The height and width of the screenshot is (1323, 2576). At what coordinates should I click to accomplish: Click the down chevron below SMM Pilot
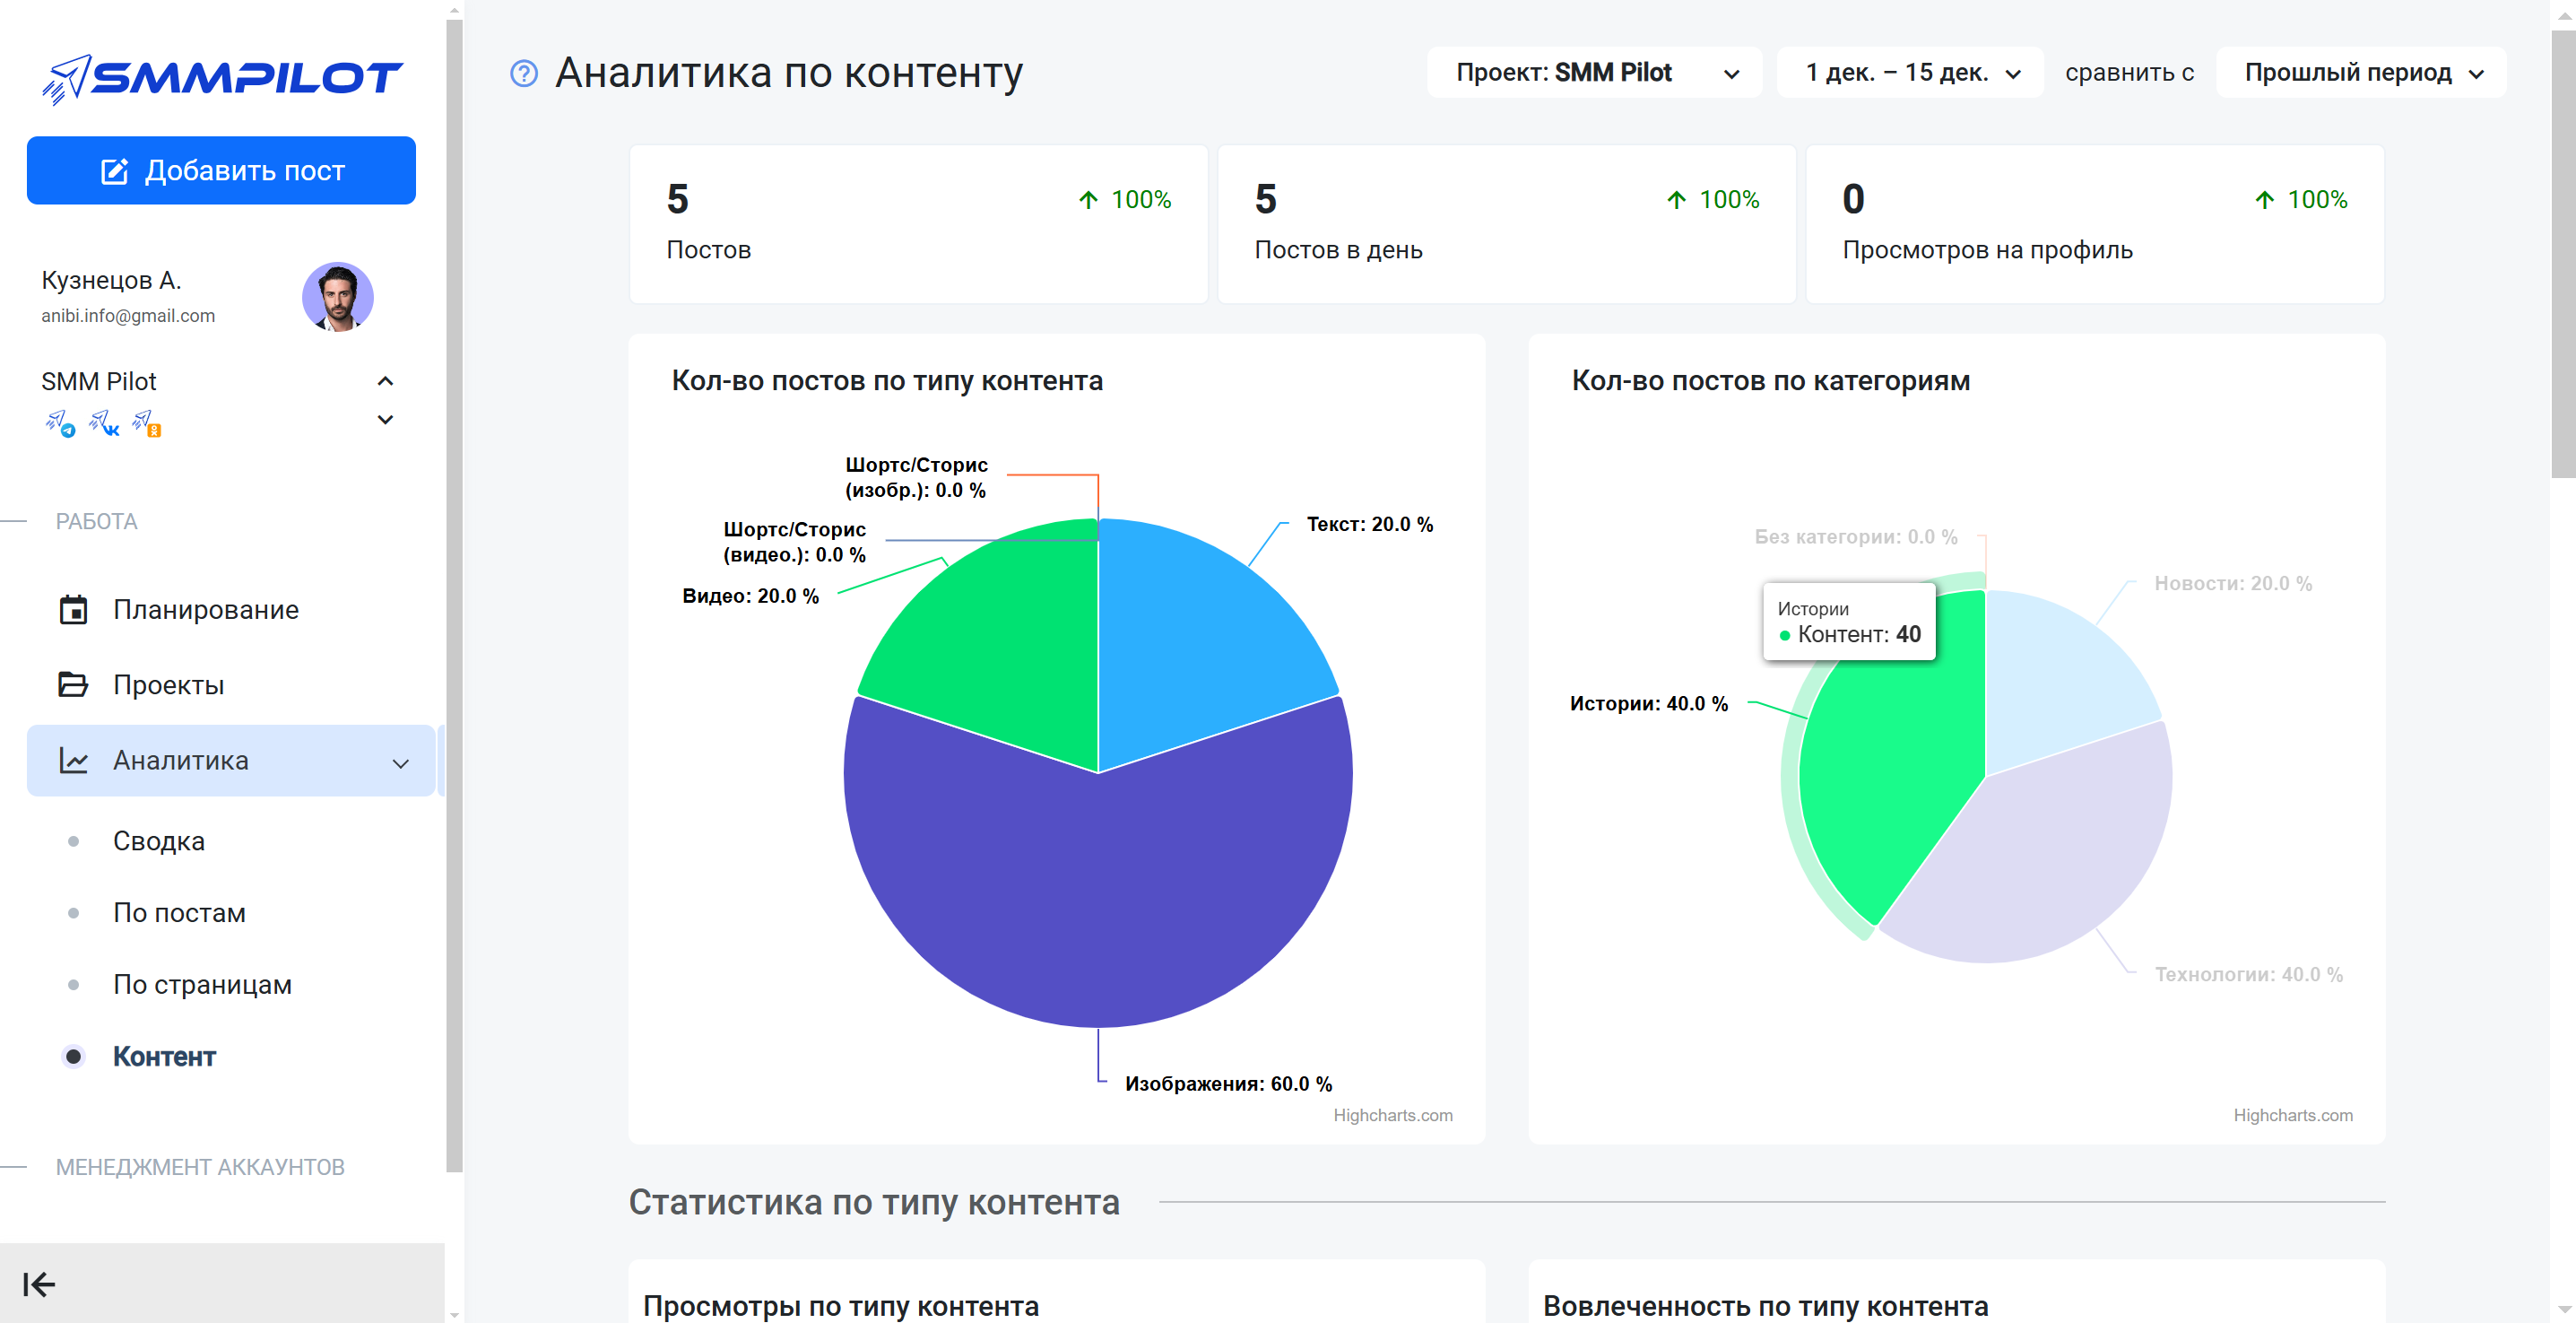pos(385,420)
